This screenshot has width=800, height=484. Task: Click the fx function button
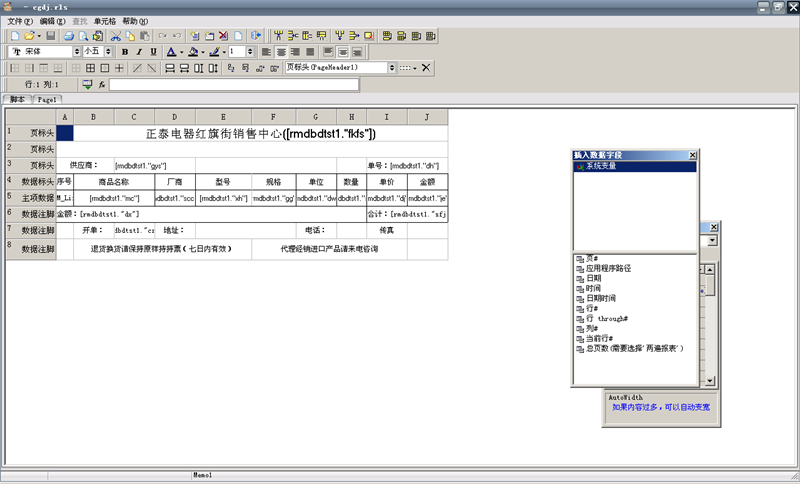pos(102,85)
